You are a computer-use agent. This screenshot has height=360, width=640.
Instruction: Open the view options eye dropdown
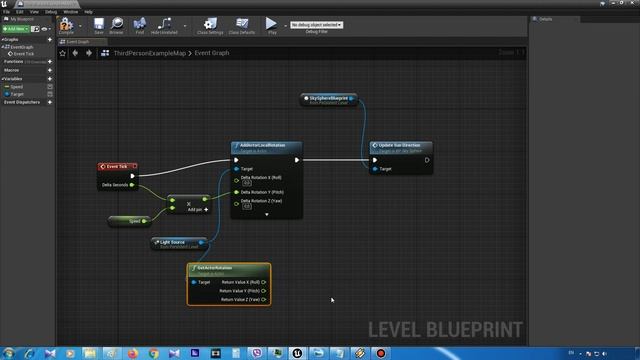(x=46, y=29)
